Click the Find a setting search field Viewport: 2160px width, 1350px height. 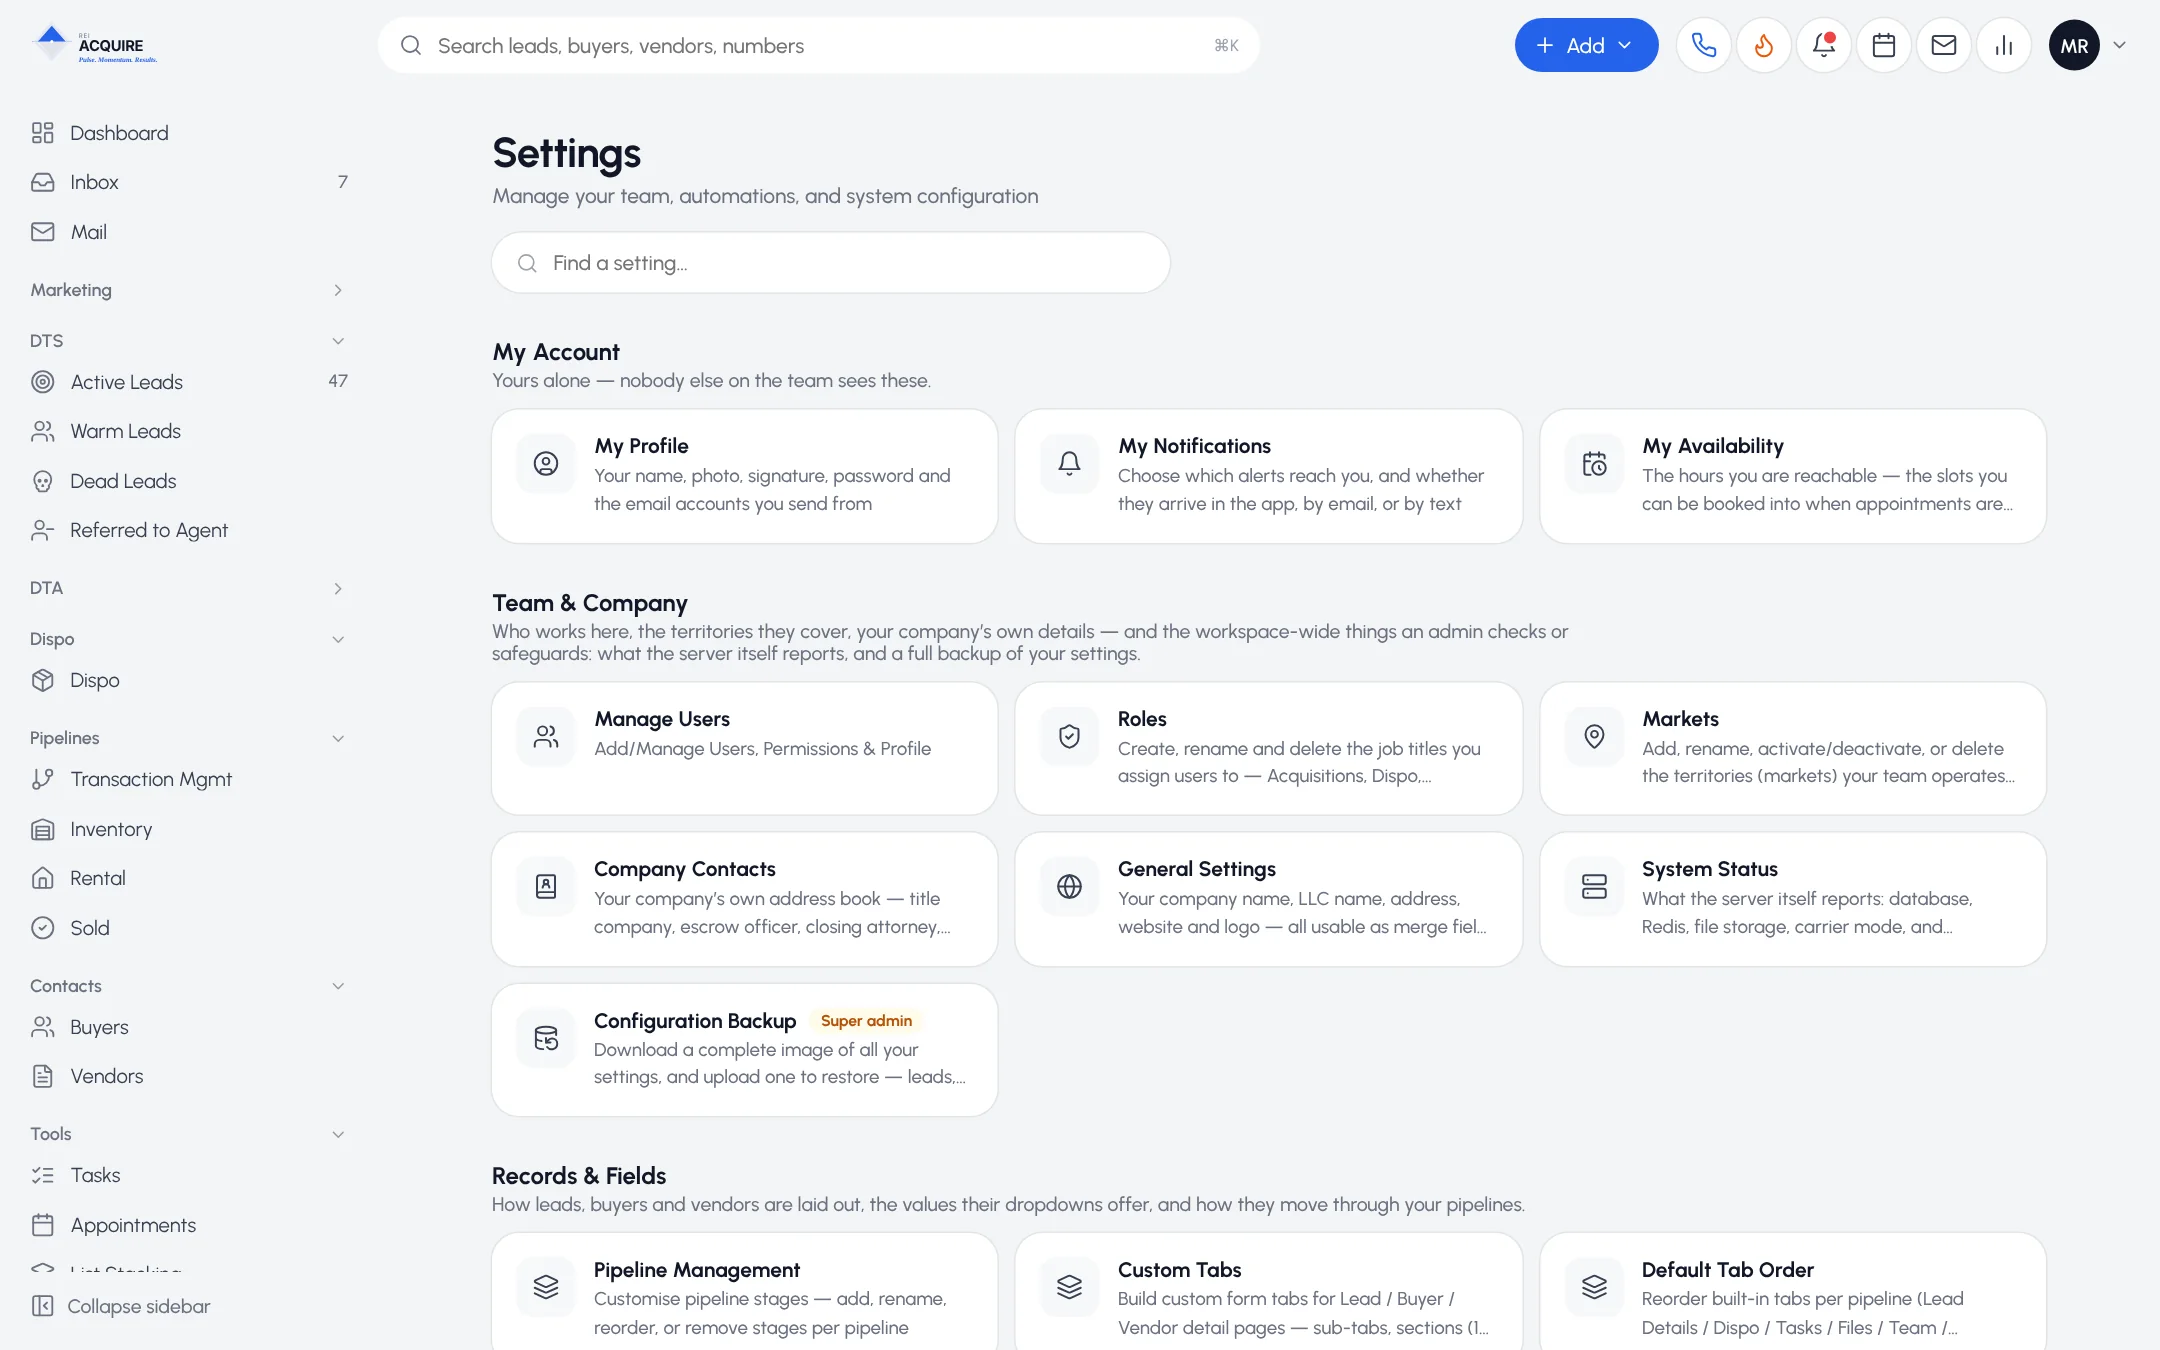point(831,263)
